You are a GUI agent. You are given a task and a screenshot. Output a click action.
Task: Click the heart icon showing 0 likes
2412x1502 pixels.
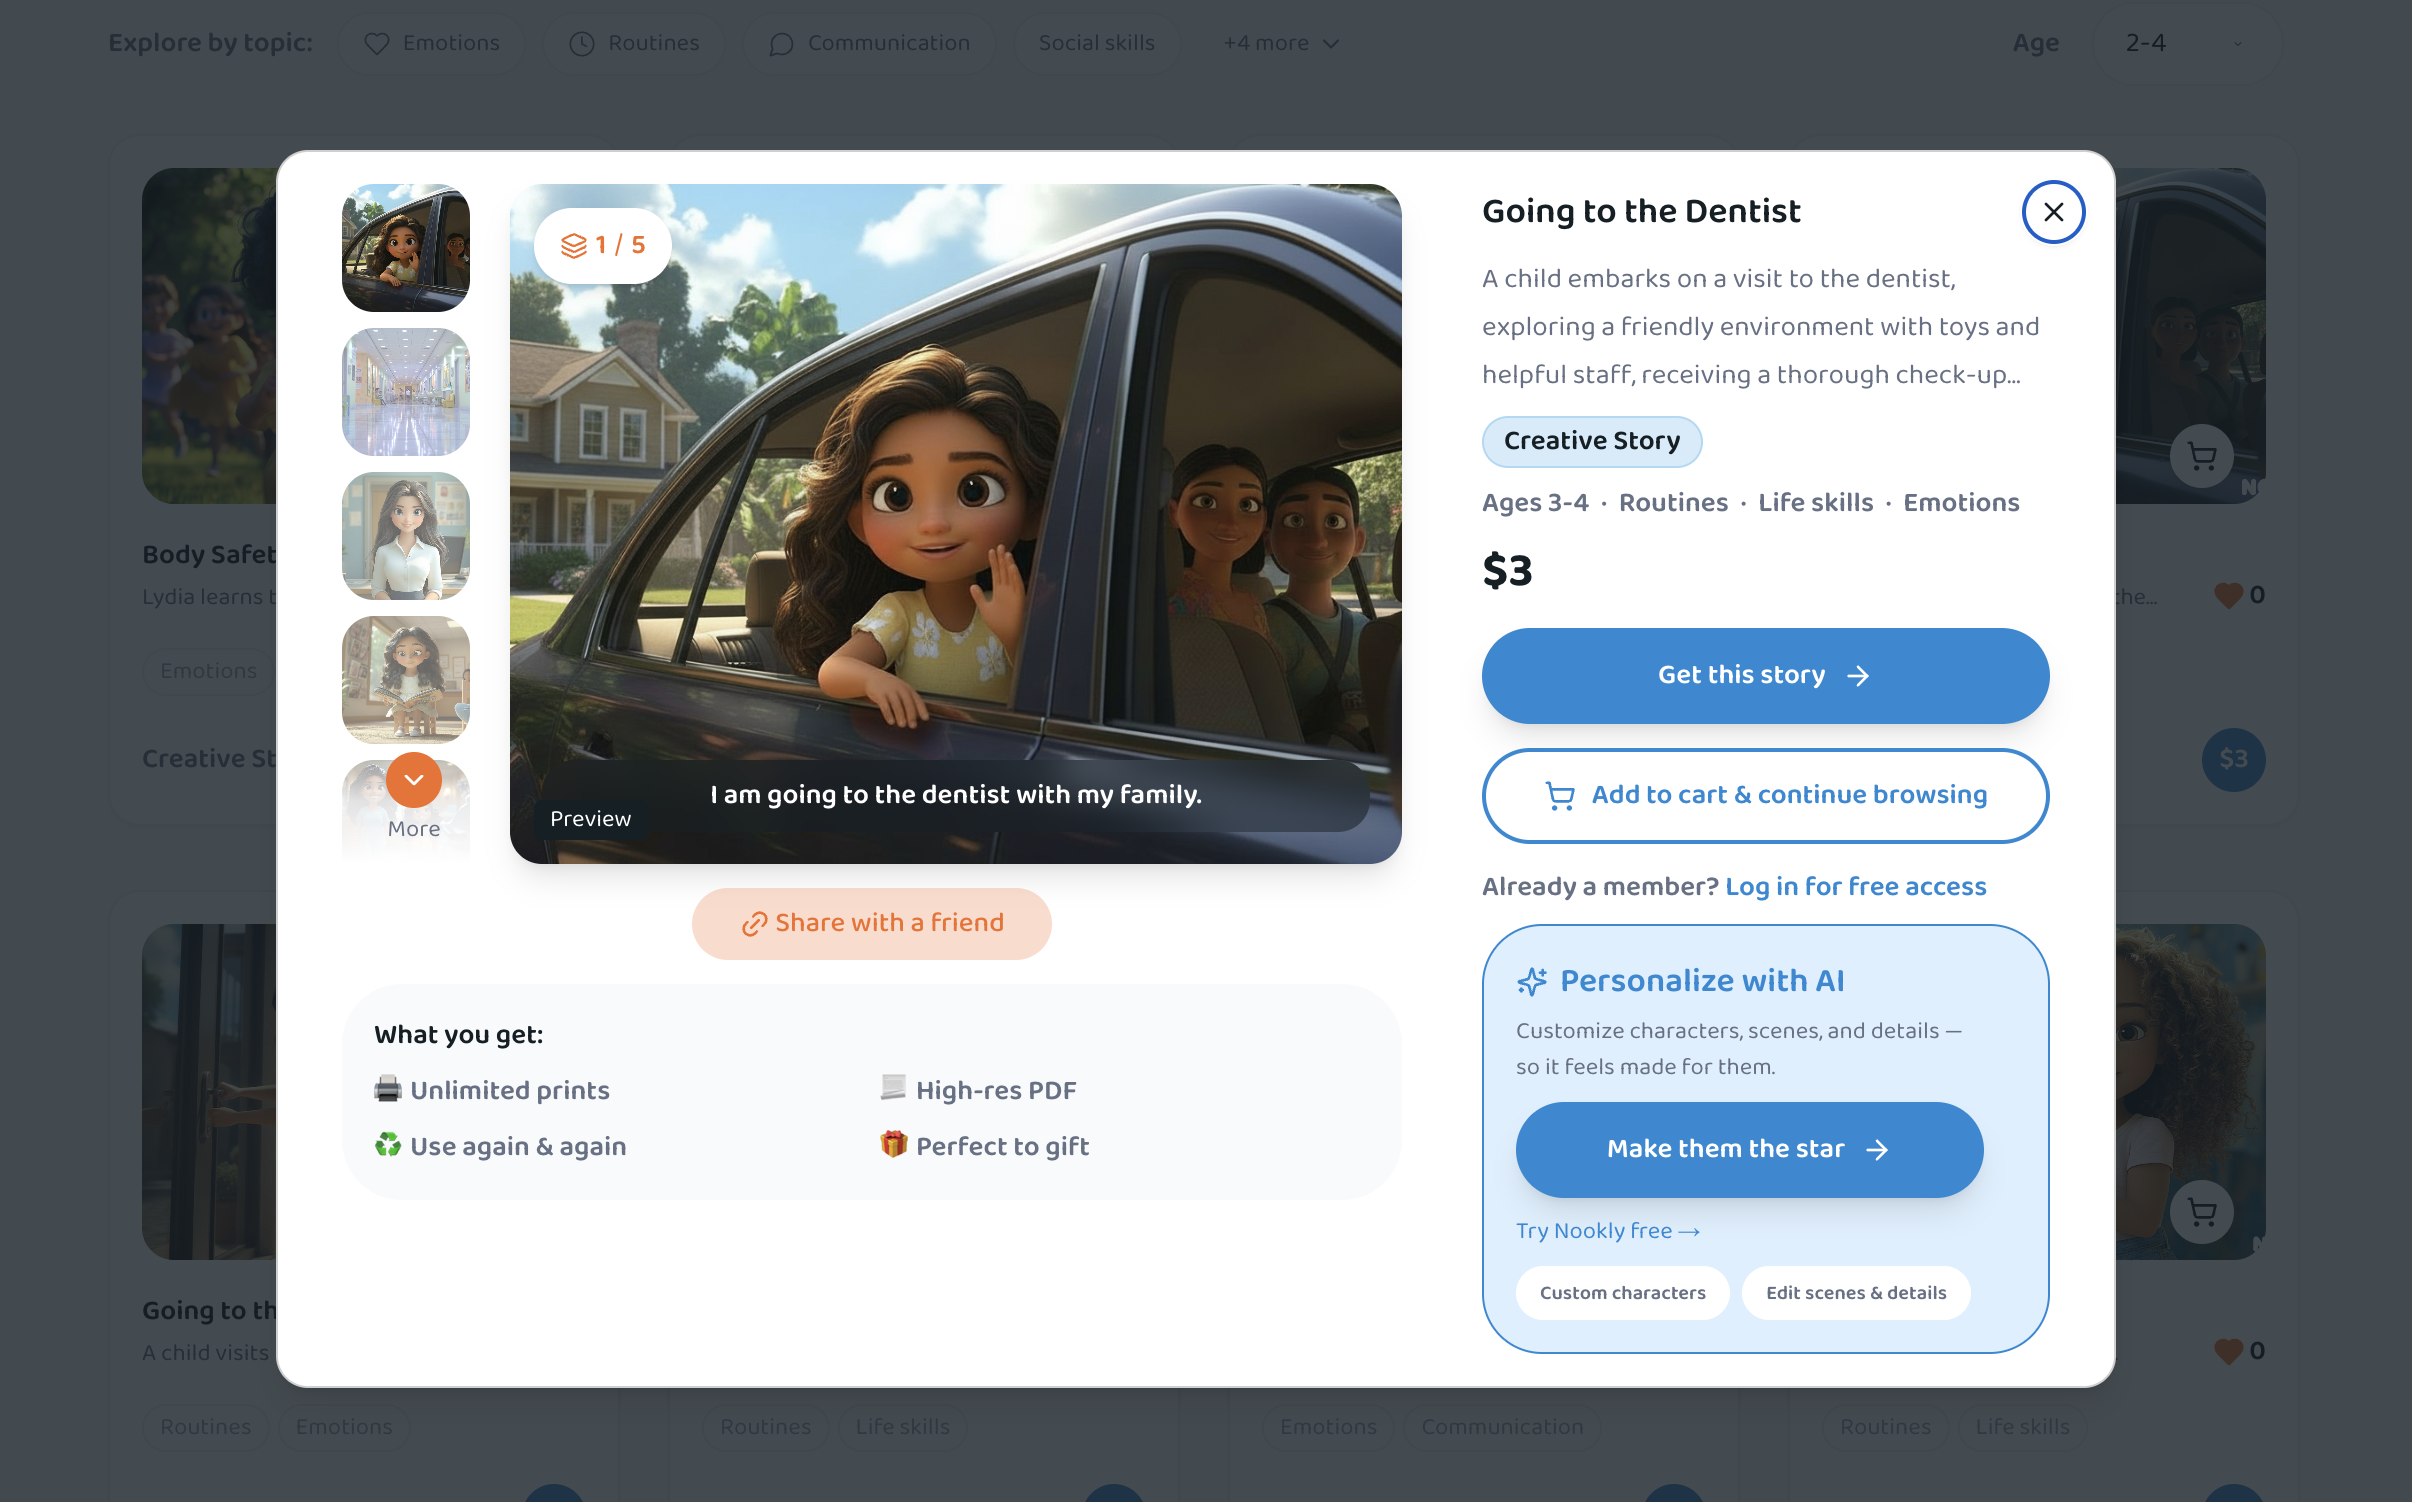tap(2228, 596)
